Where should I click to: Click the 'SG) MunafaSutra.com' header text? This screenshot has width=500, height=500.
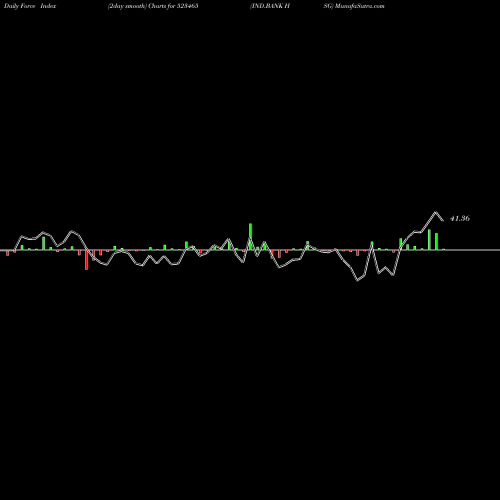(354, 6)
